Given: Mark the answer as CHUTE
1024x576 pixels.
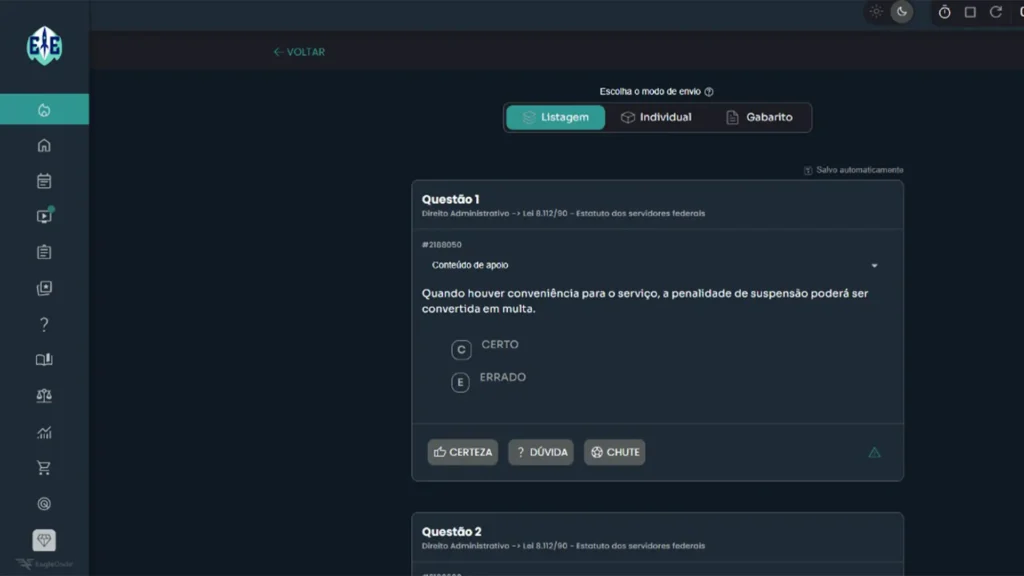Looking at the screenshot, I should tap(614, 452).
